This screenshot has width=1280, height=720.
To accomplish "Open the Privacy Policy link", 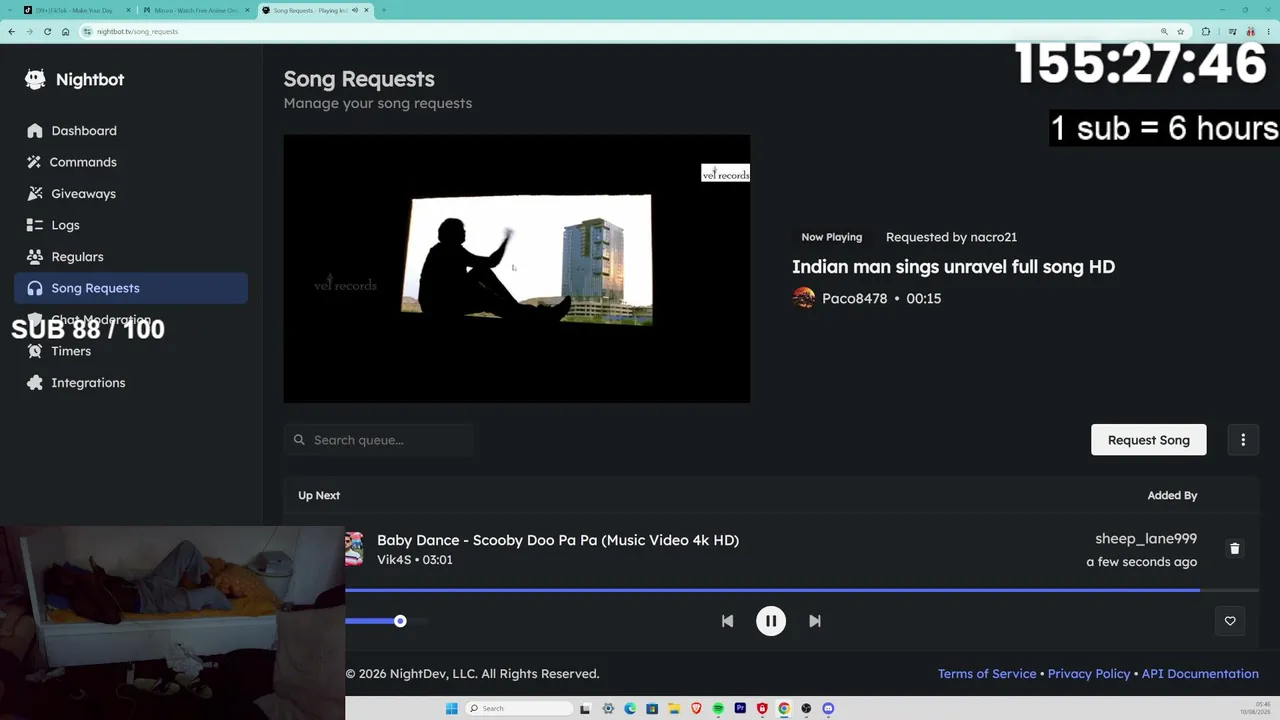I will coord(1089,674).
